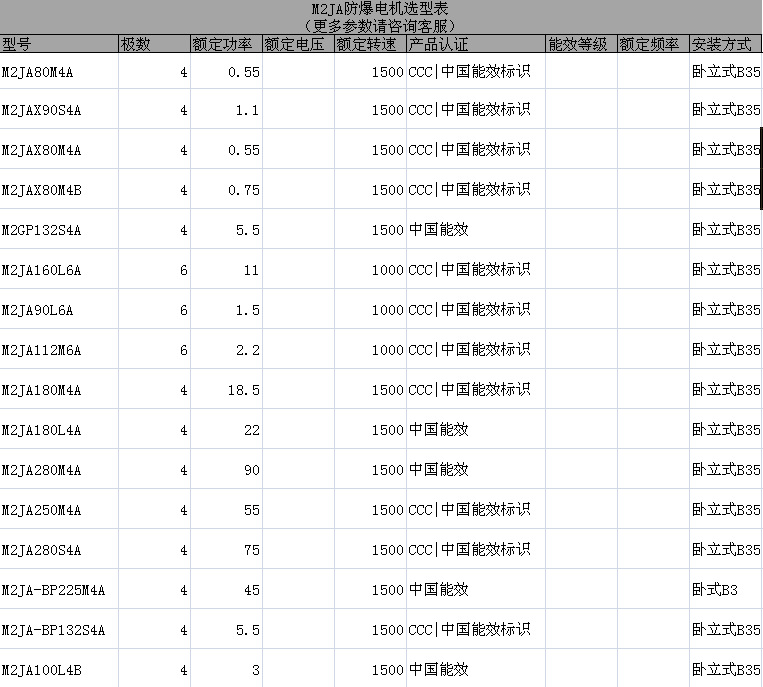
Task: Select the M2GP132S4A model cell
Action: click(59, 230)
